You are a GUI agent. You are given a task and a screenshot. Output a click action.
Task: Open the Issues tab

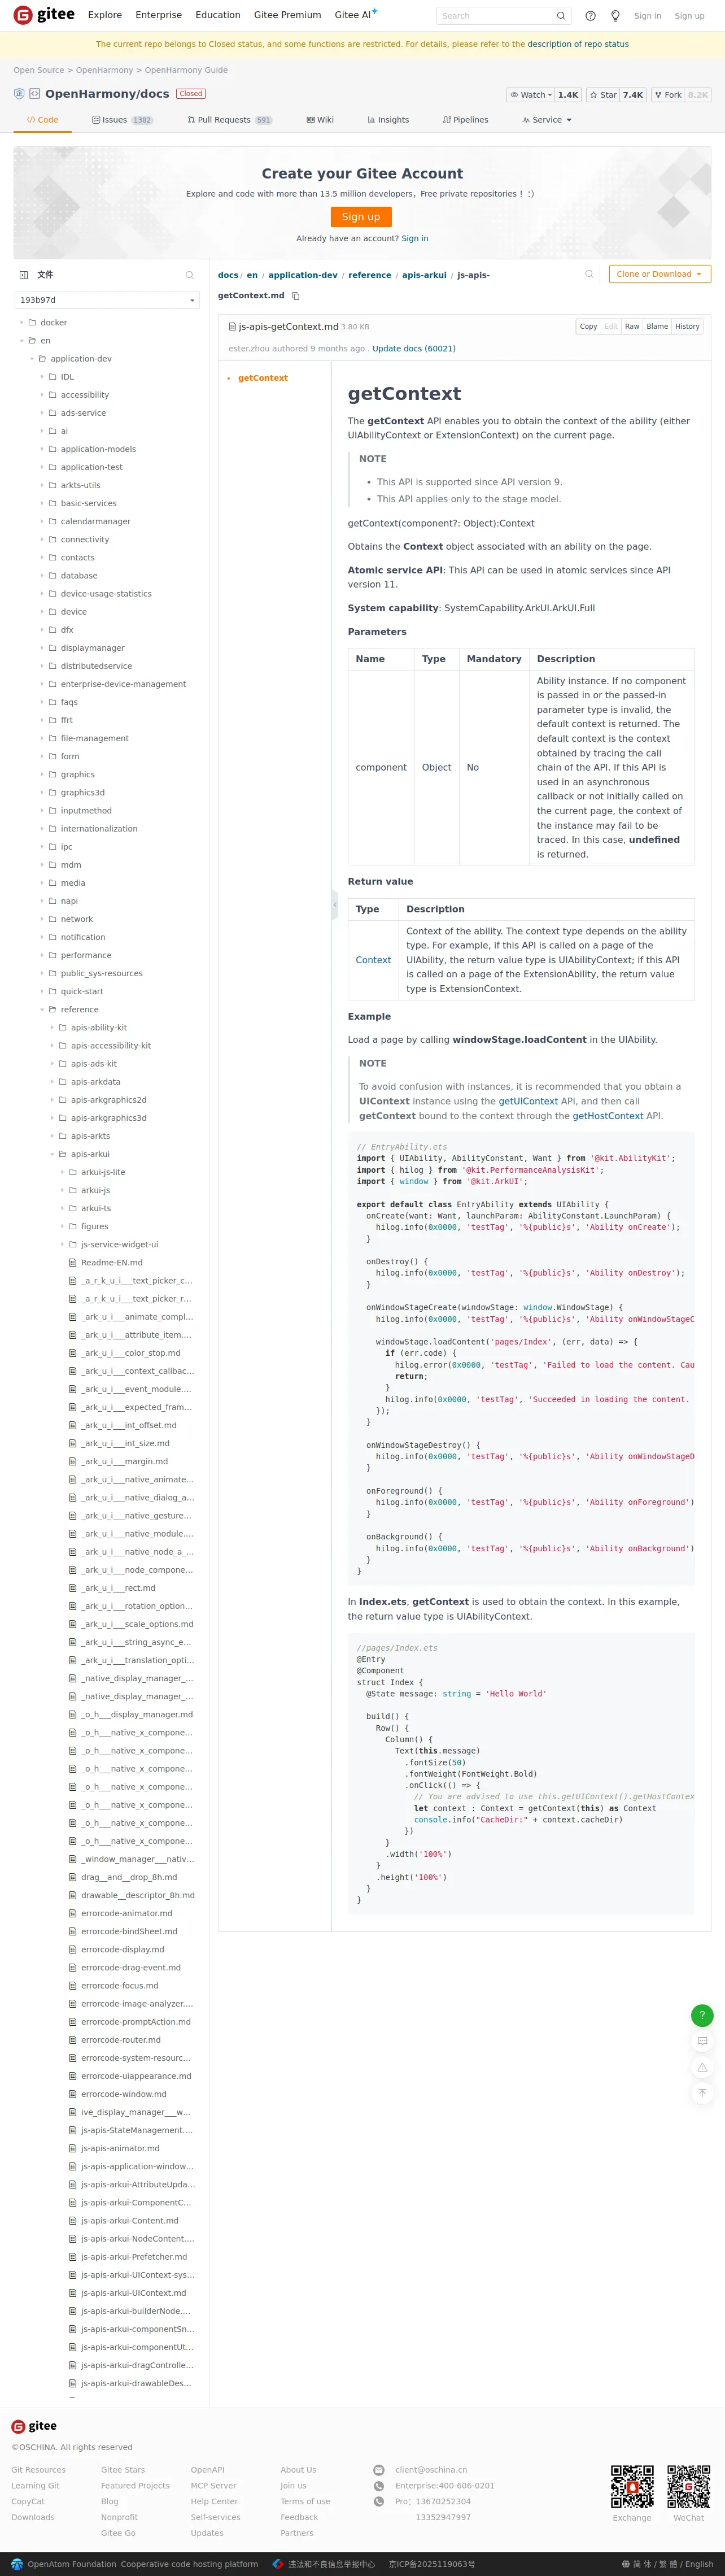pos(122,120)
